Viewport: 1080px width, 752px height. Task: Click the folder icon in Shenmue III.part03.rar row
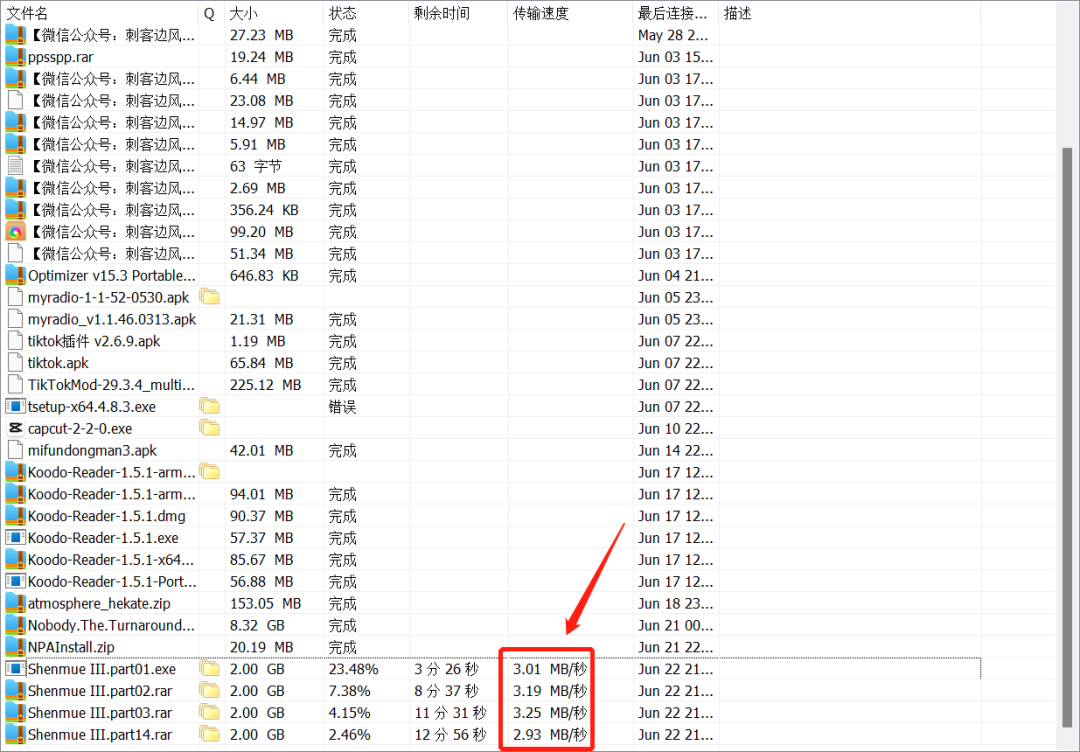pyautogui.click(x=209, y=713)
